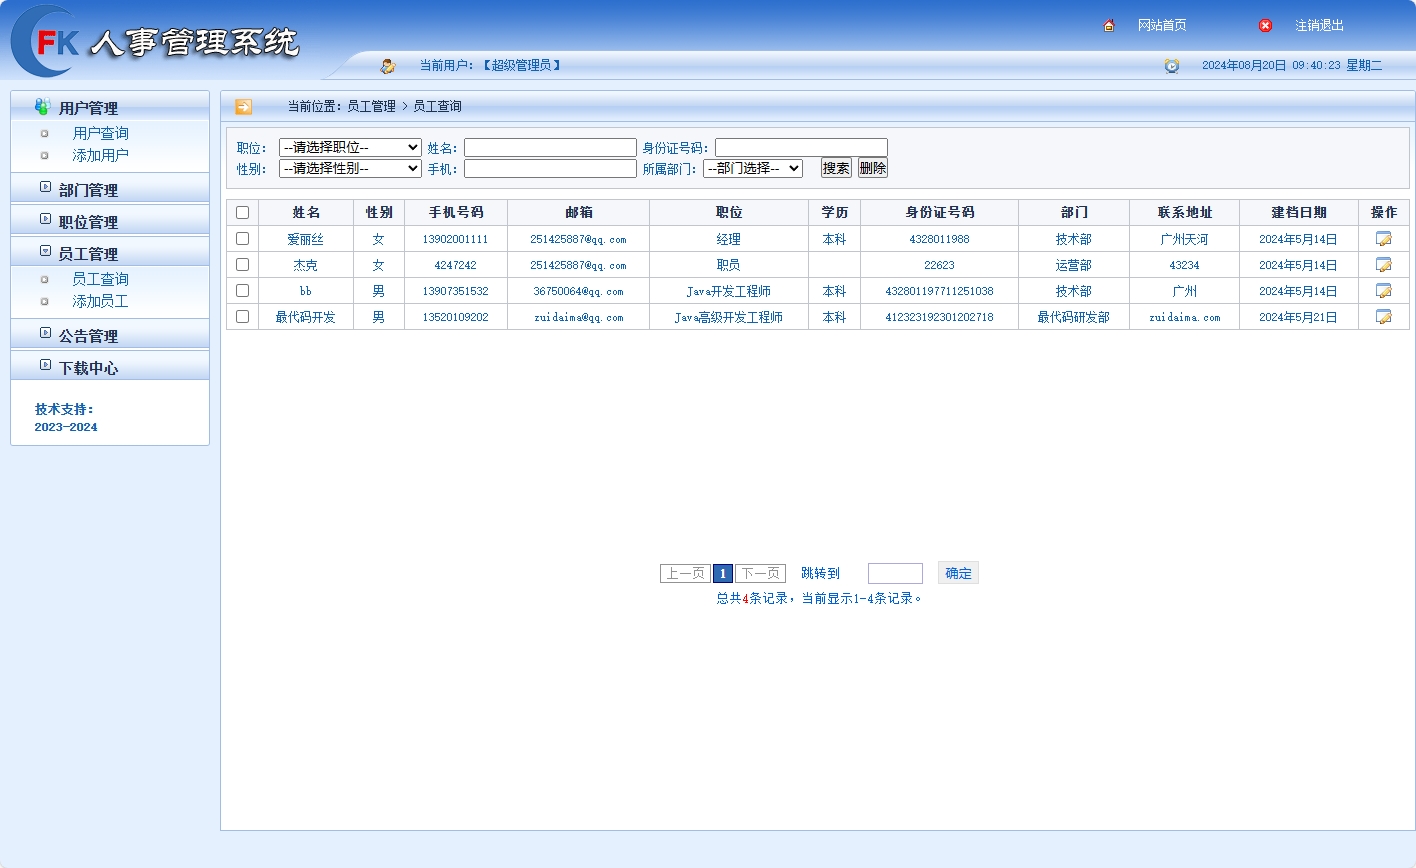Check the box for employee 爱丽丝

pyautogui.click(x=242, y=238)
